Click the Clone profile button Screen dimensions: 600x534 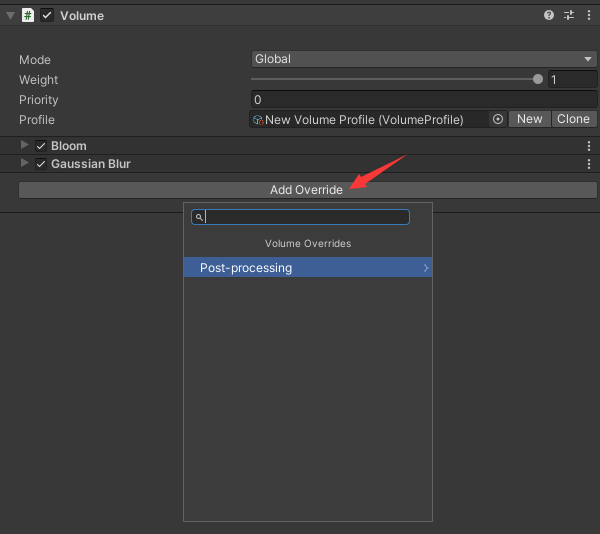click(573, 119)
